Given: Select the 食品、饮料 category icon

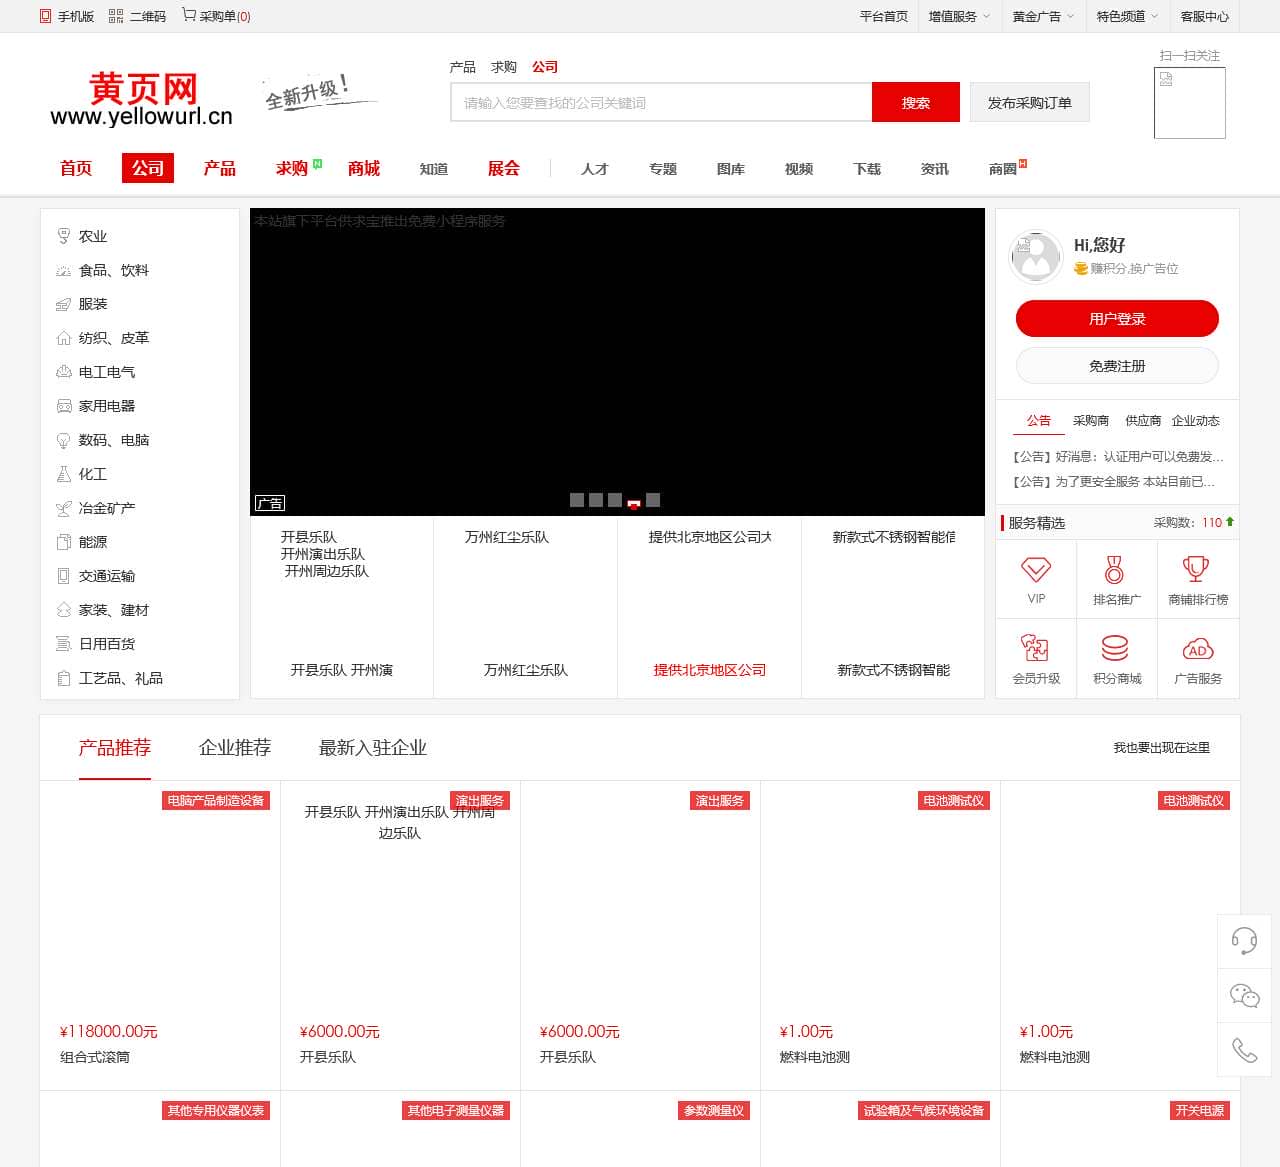Looking at the screenshot, I should 64,270.
